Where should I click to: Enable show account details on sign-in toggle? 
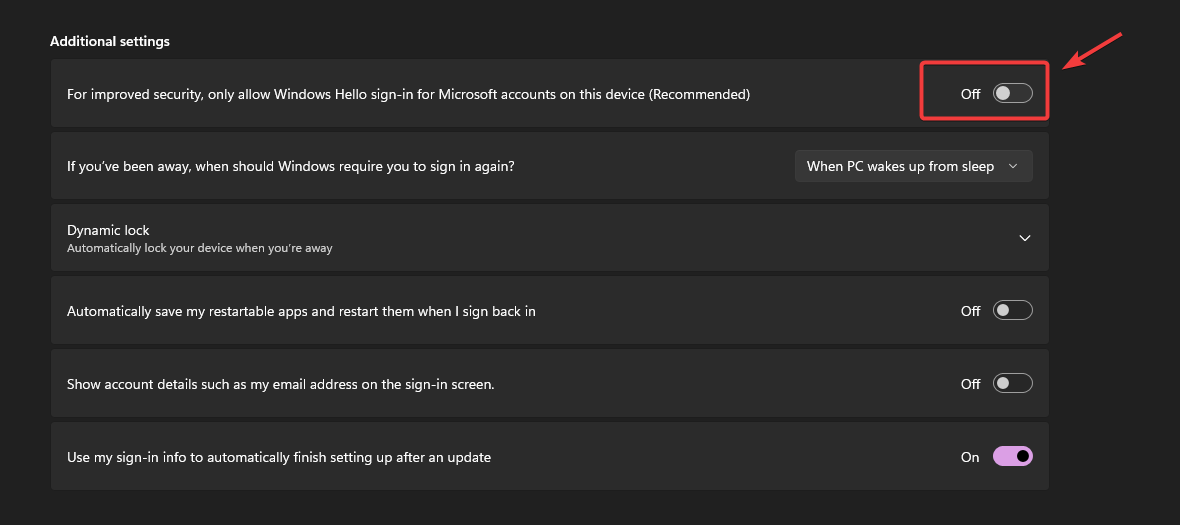coord(1012,383)
